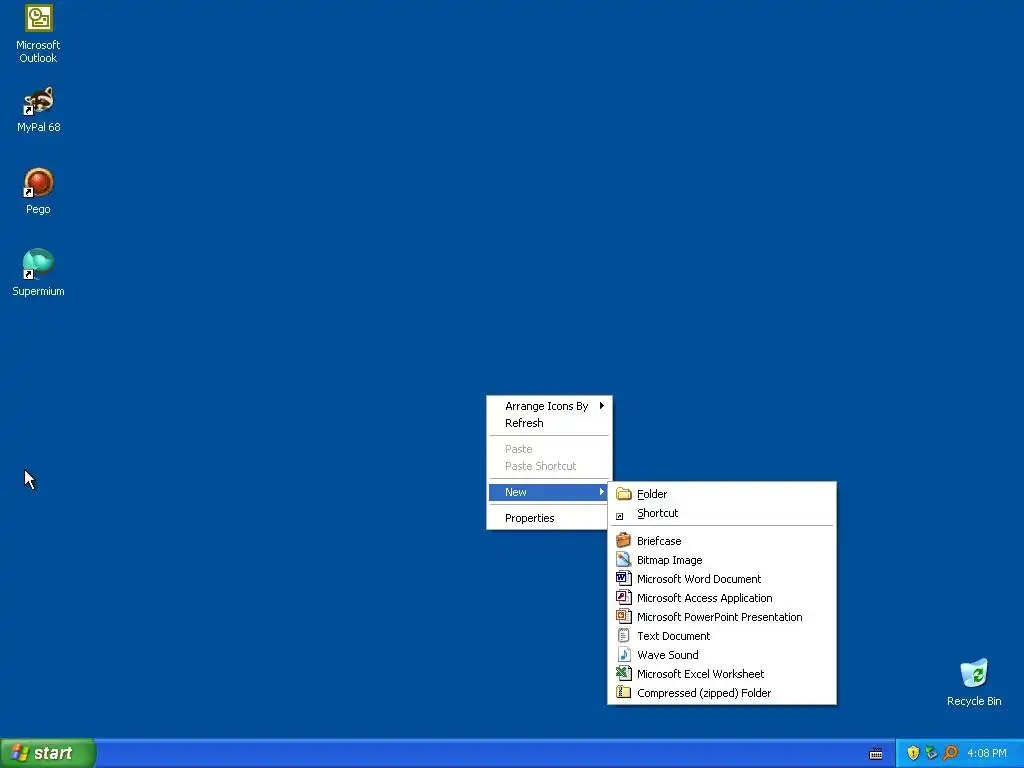The image size is (1024, 768).
Task: Choose Compressed (zipped) Folder label
Action: [x=704, y=692]
